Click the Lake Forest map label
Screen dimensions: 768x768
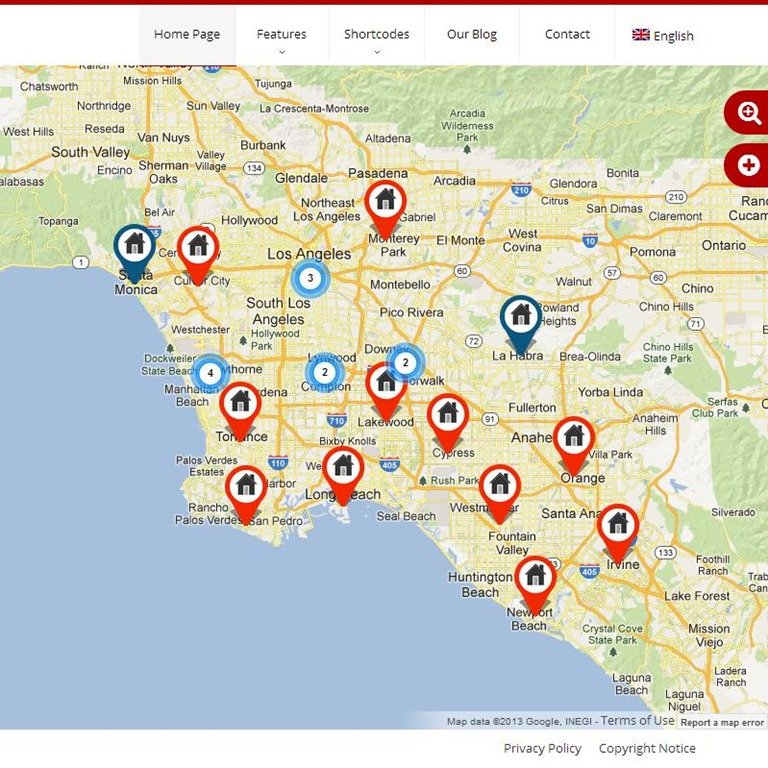click(696, 596)
